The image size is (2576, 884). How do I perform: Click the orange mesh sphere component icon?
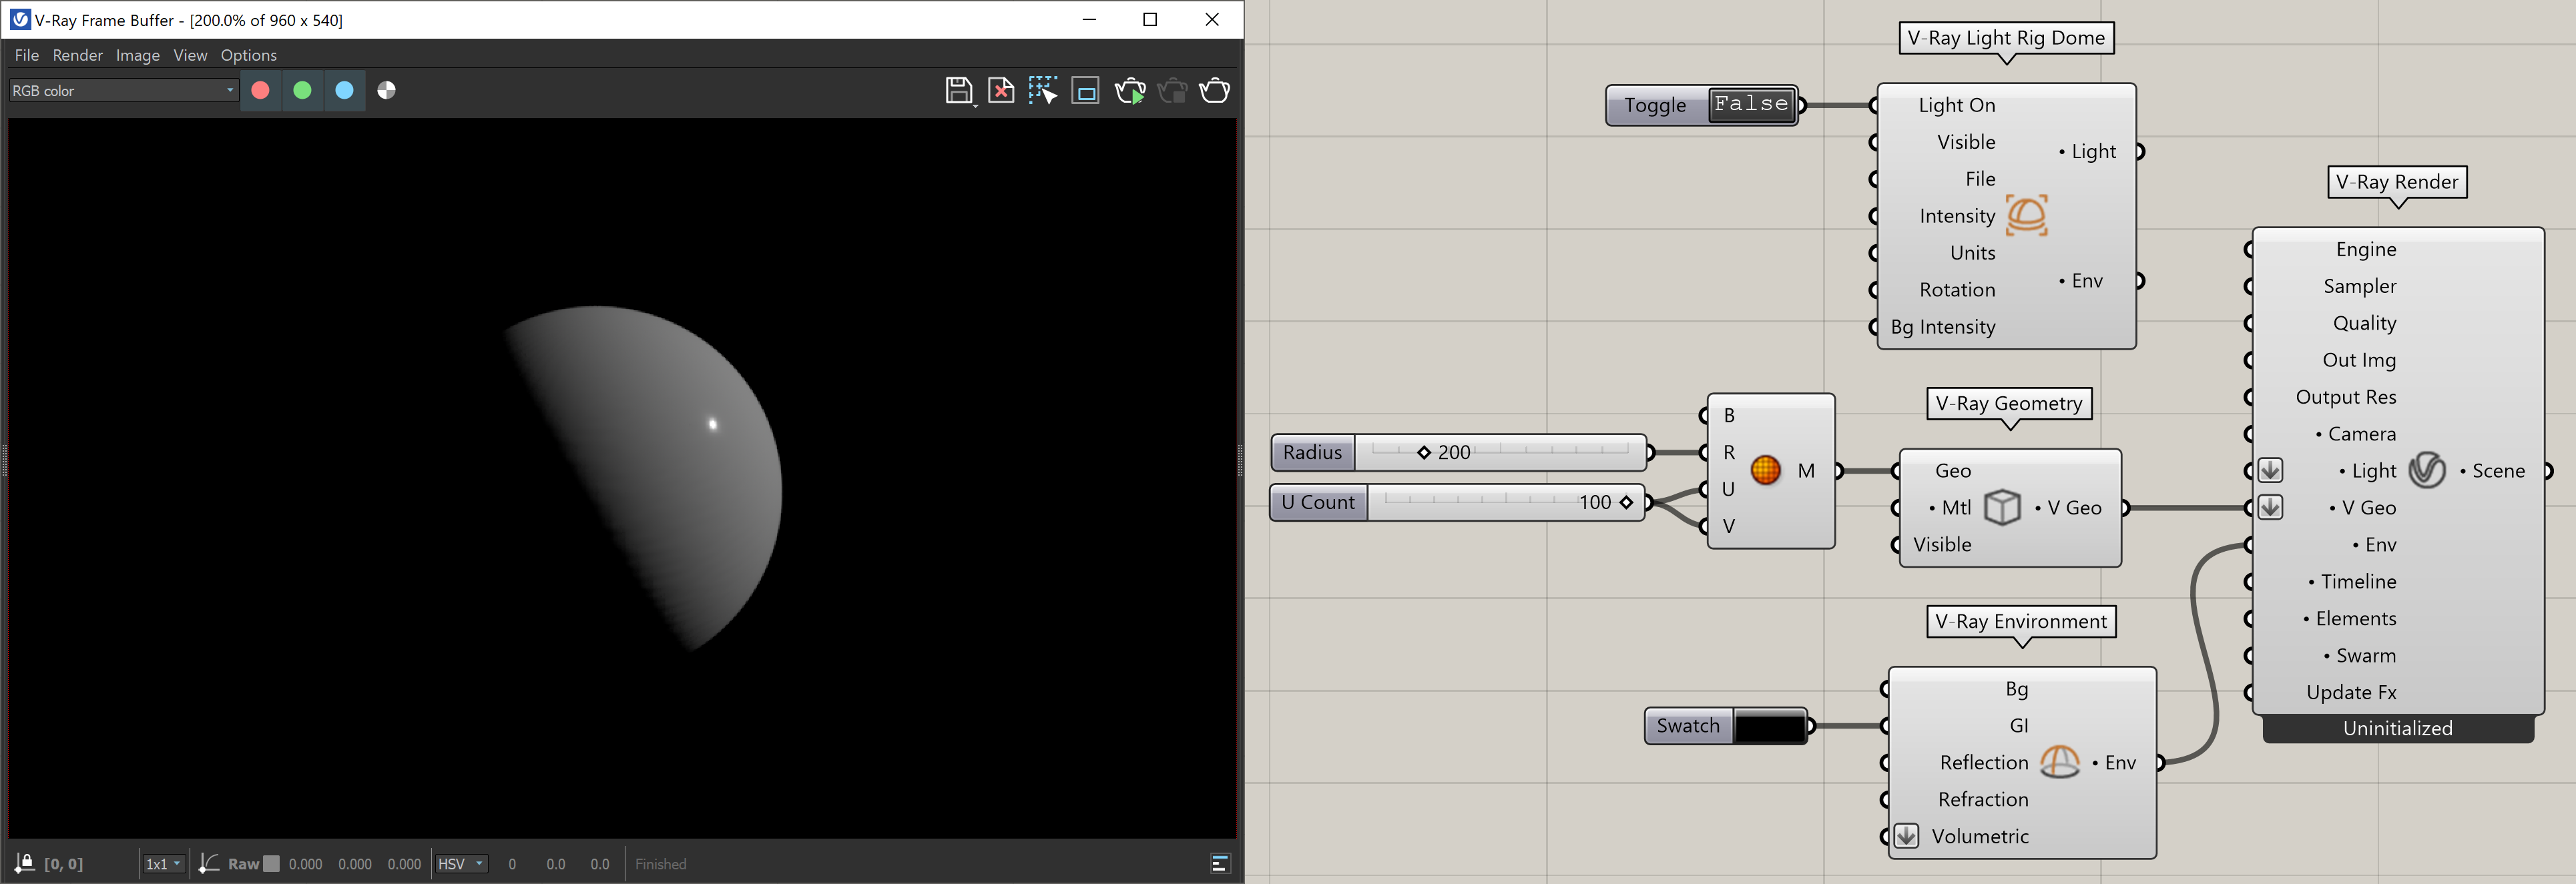click(1766, 470)
